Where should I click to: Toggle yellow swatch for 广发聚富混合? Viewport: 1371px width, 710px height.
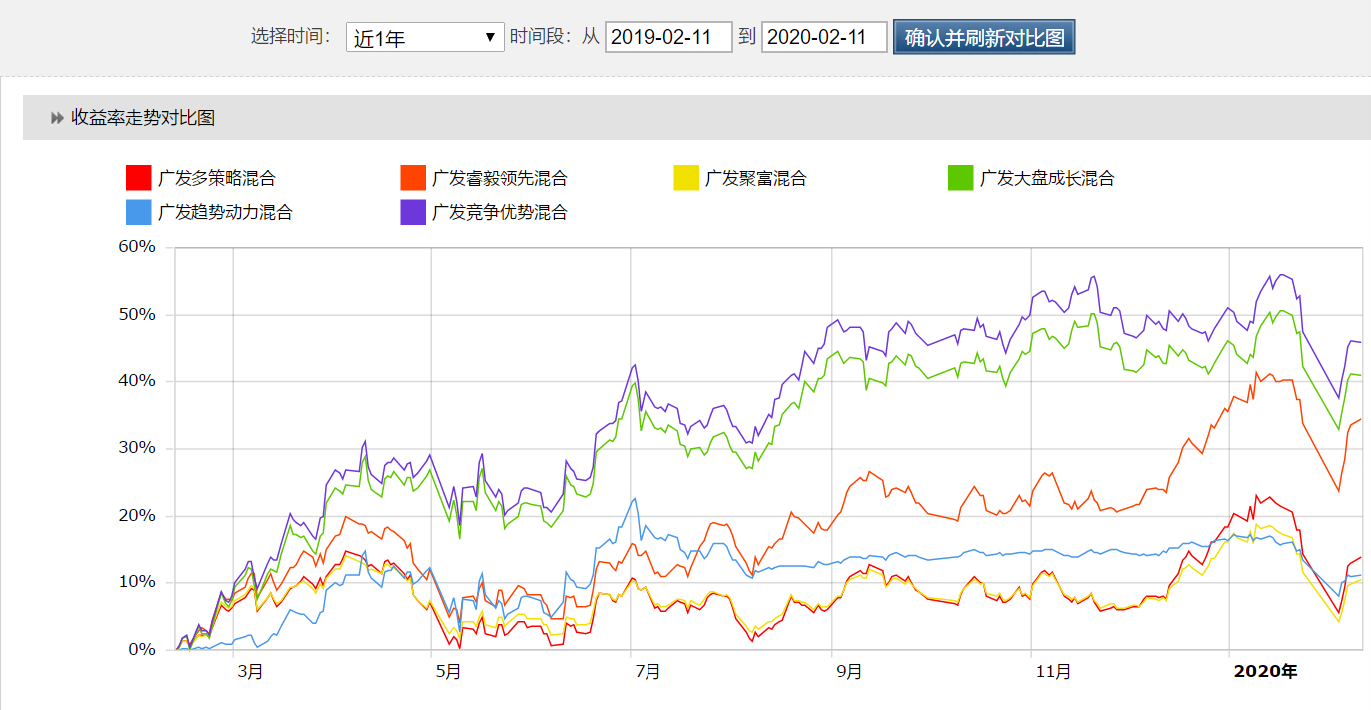pos(685,178)
